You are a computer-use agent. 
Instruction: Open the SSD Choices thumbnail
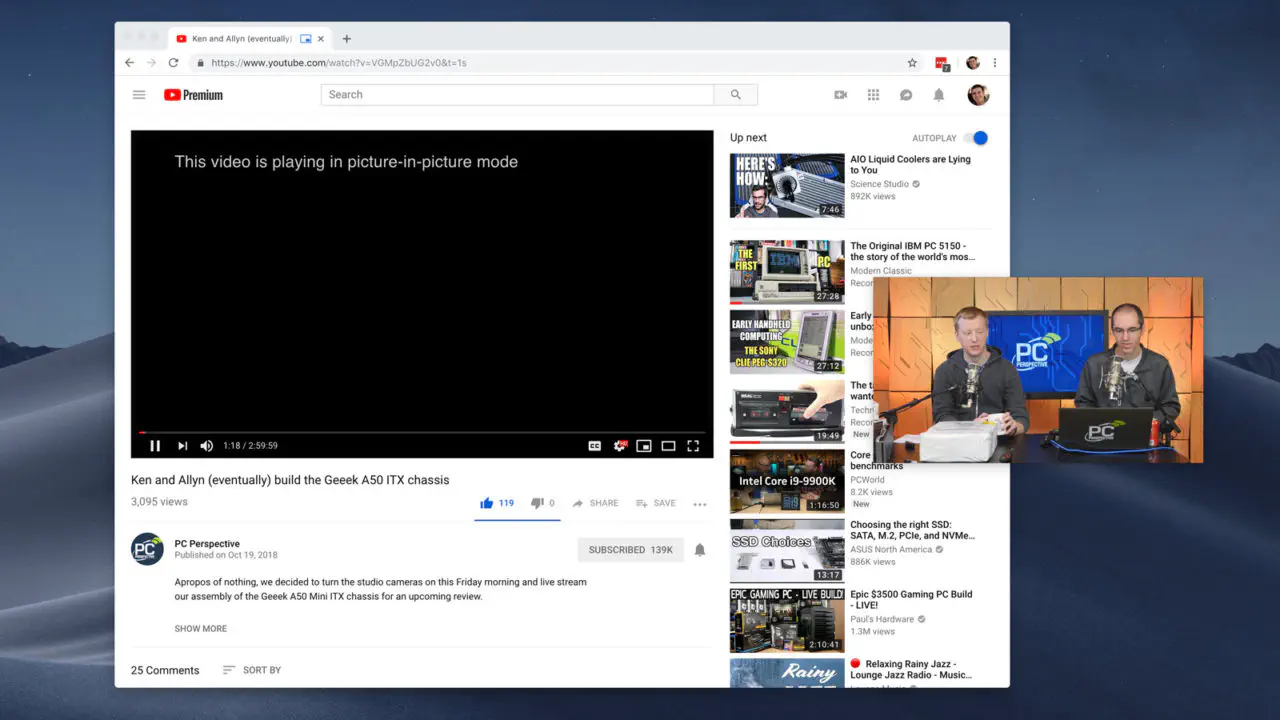787,551
